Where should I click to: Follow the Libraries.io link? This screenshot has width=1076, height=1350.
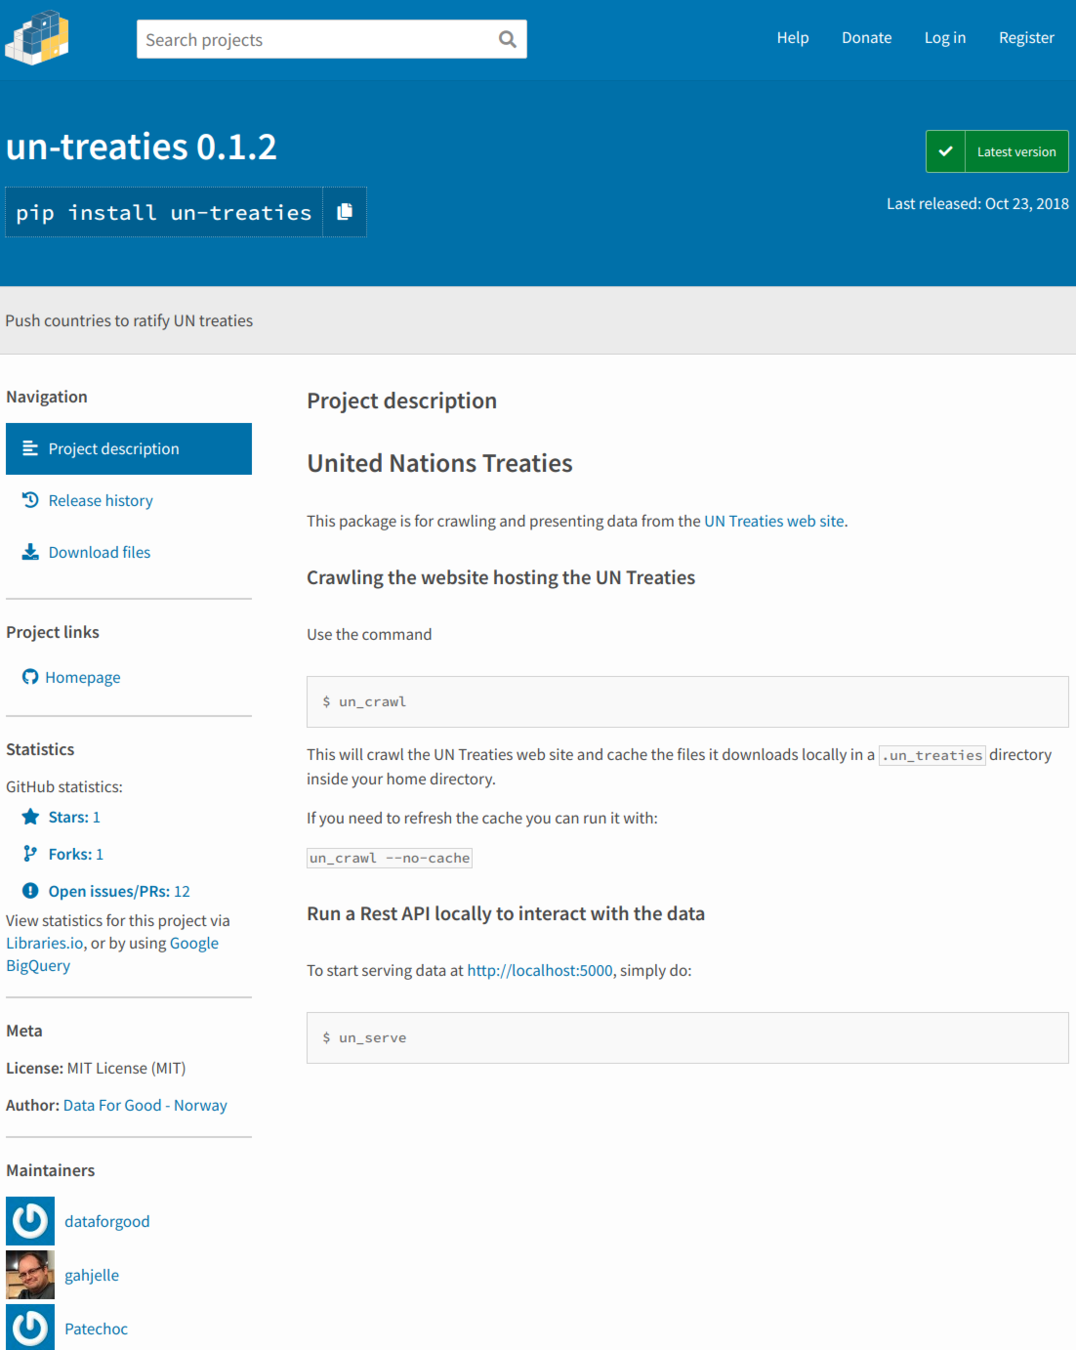45,943
